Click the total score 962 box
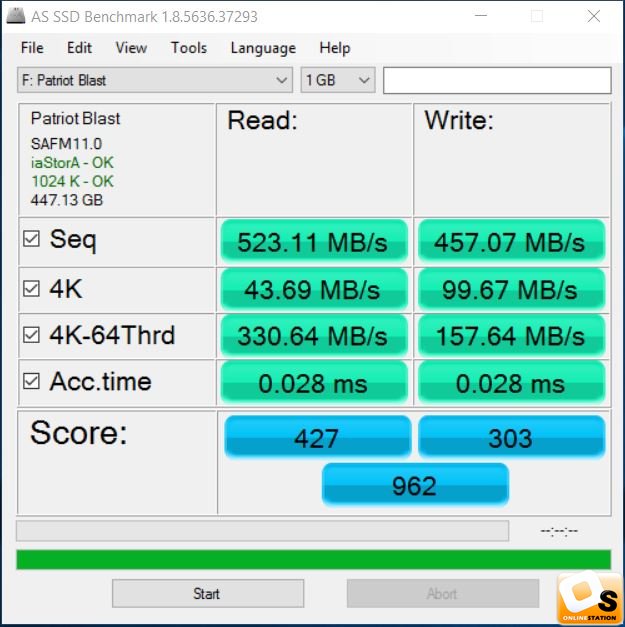 click(x=415, y=485)
